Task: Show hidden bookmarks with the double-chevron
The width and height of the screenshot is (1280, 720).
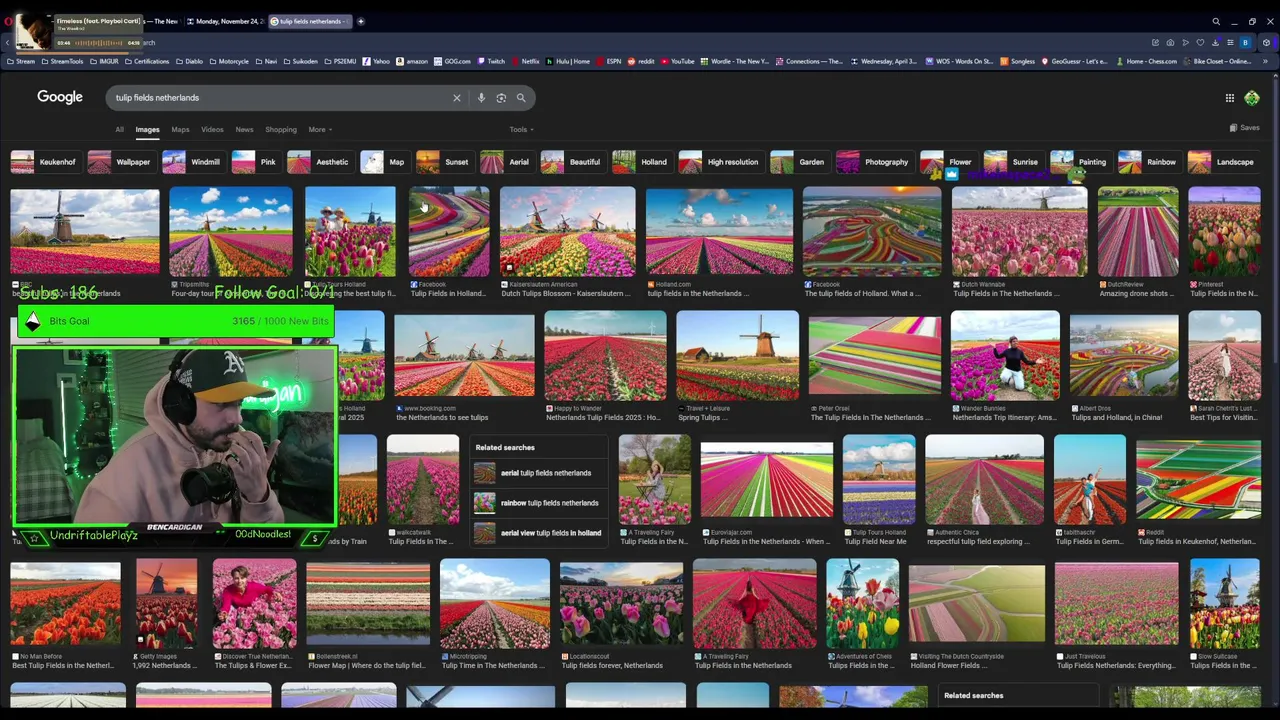Action: coord(1264,61)
